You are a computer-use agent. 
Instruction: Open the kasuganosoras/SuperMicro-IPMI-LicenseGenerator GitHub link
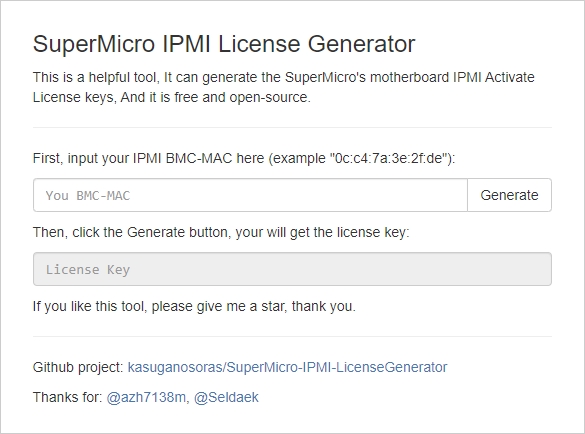287,367
